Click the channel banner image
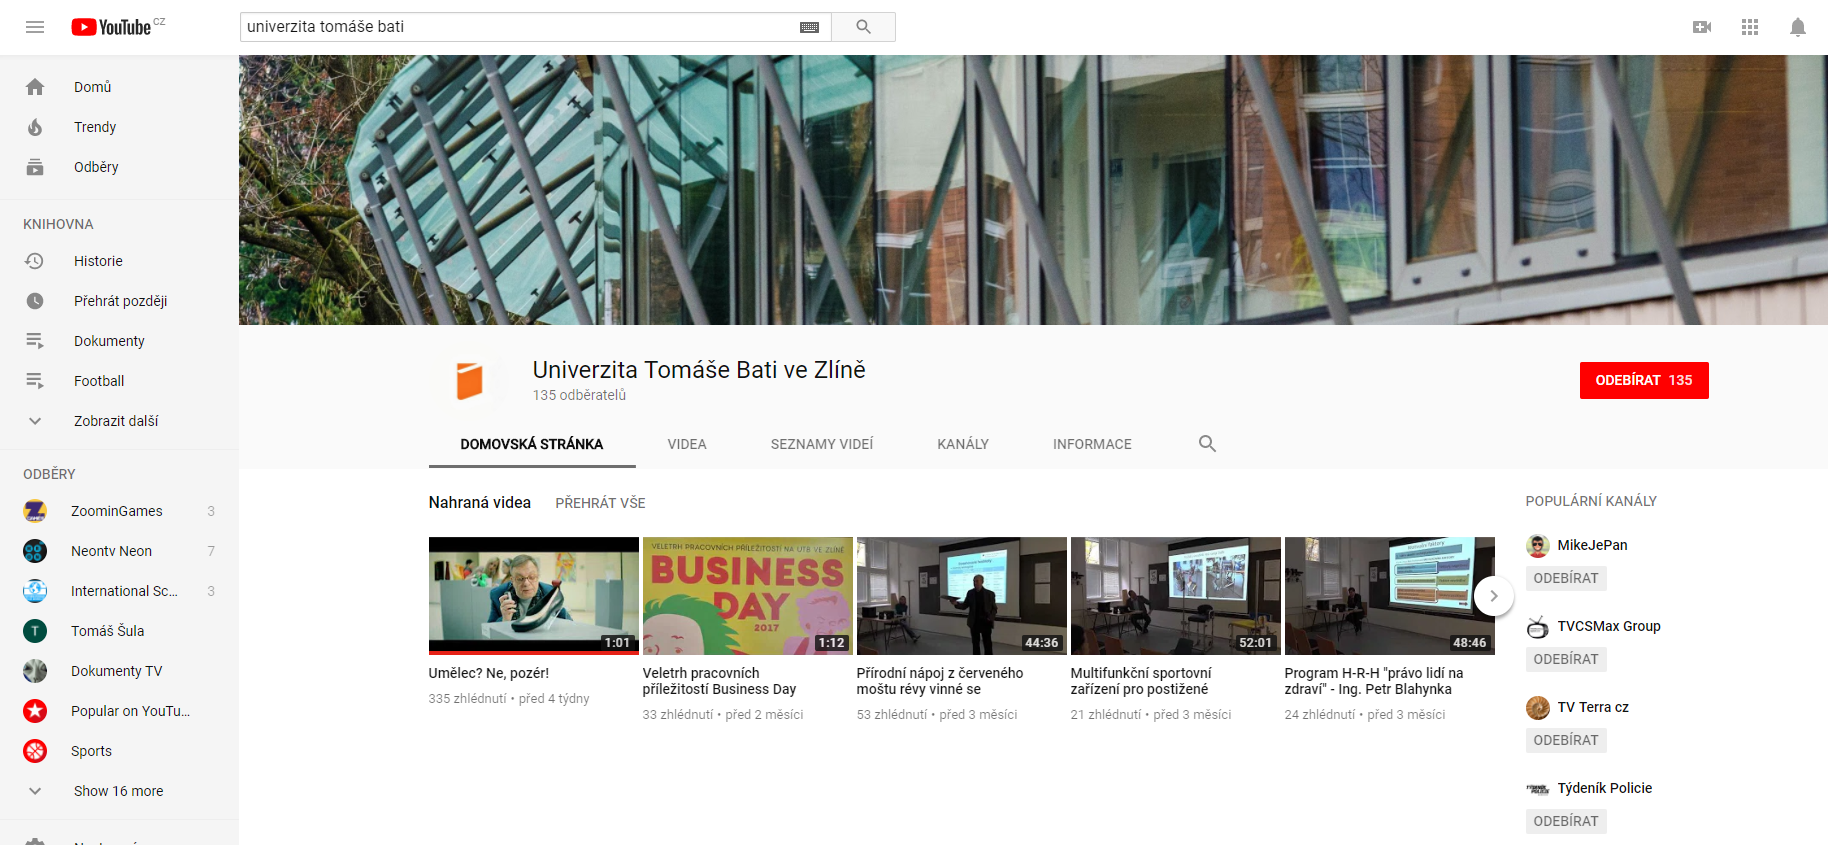1828x845 pixels. point(1033,190)
